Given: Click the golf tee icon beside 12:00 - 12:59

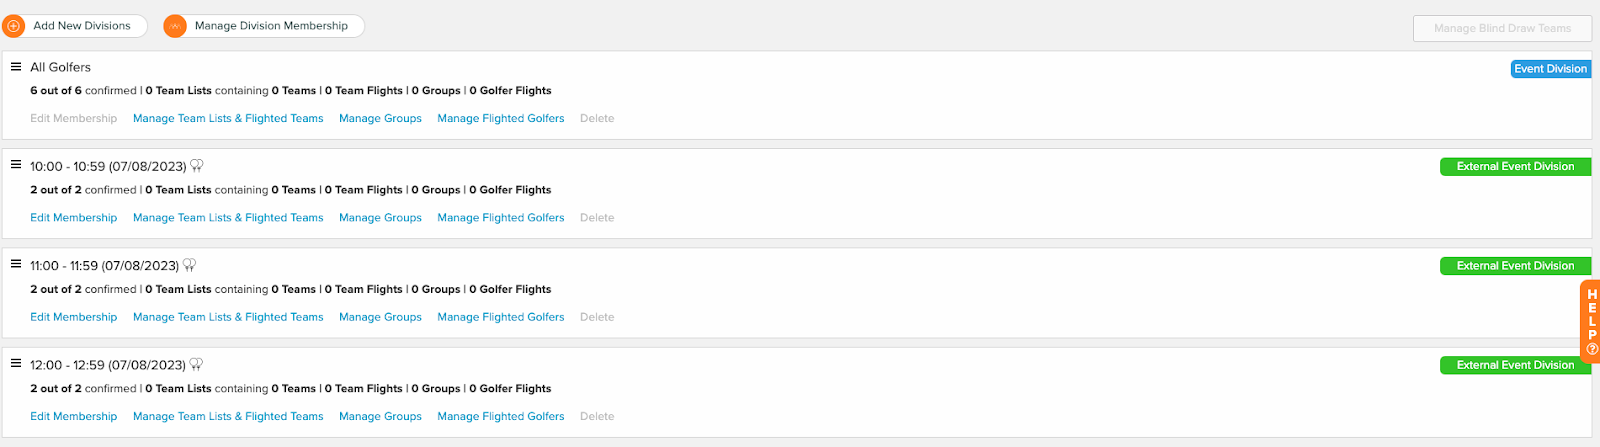Looking at the screenshot, I should coord(196,364).
